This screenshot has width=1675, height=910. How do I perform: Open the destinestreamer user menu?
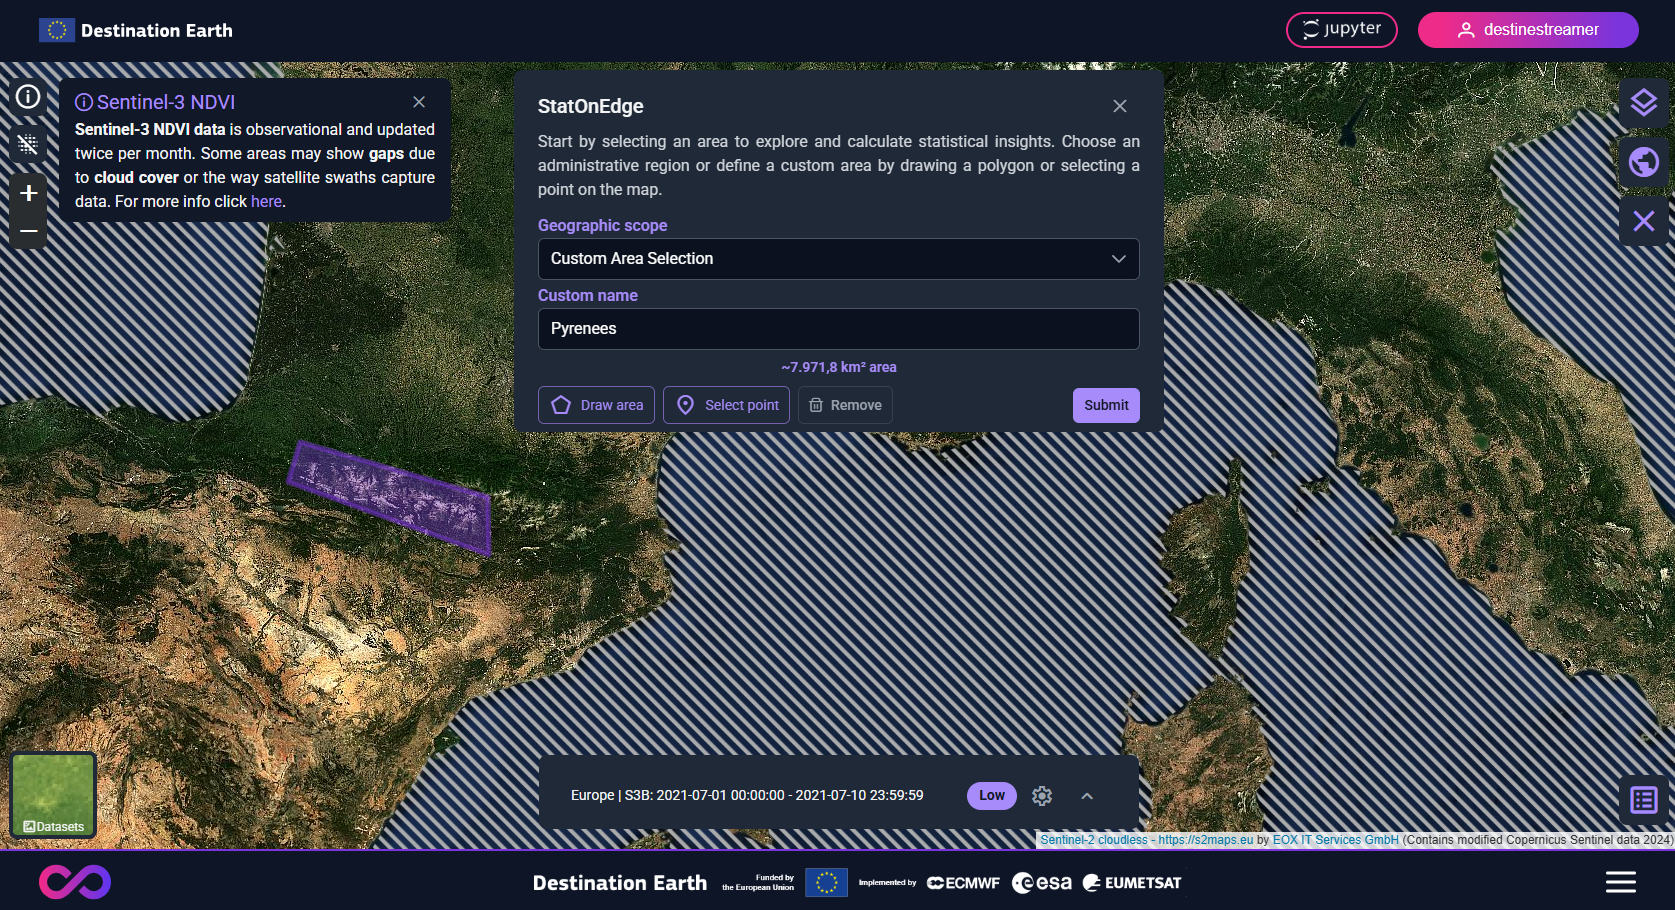pyautogui.click(x=1527, y=30)
